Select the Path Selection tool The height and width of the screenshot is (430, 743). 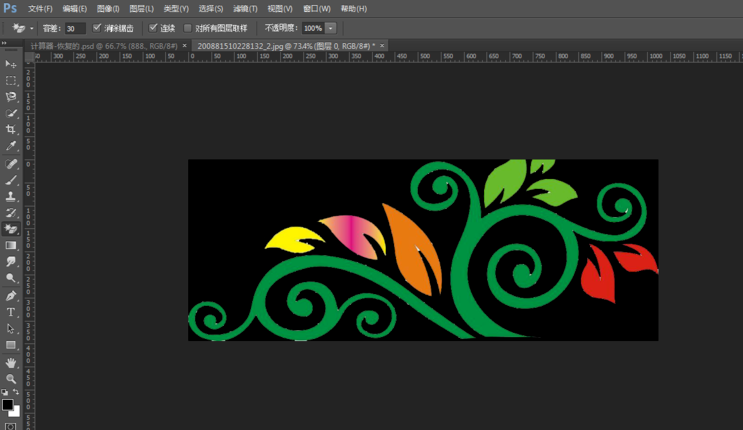pos(10,329)
